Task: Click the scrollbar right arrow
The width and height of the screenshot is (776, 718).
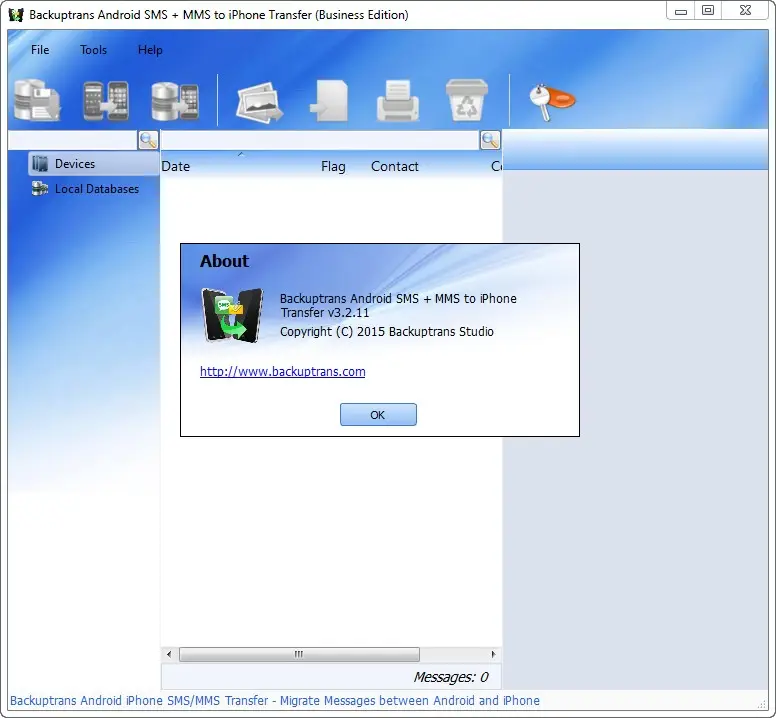Action: pyautogui.click(x=493, y=654)
